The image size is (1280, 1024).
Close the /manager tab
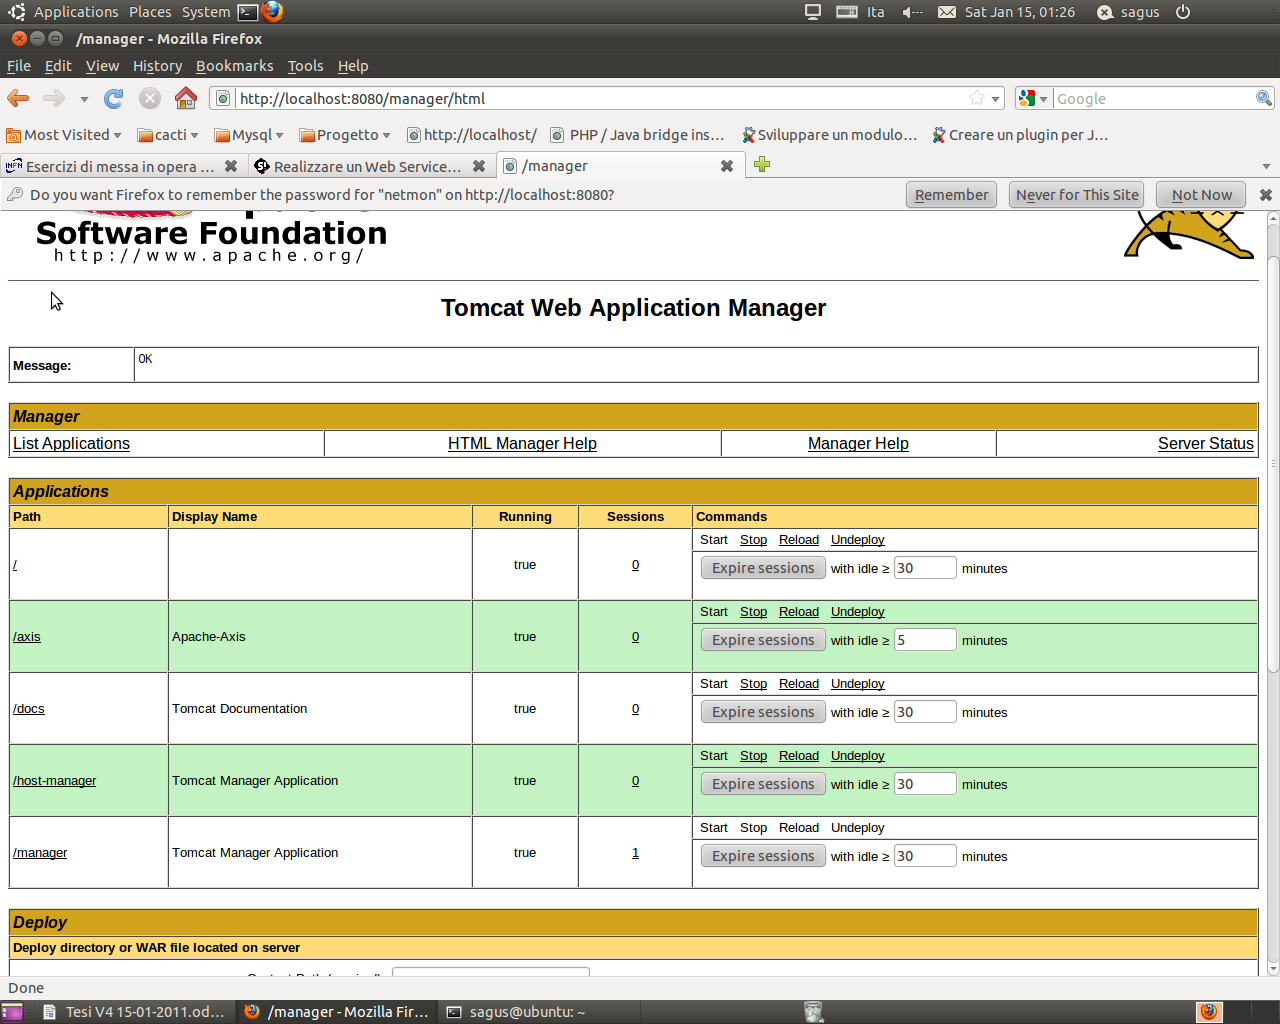pos(727,166)
